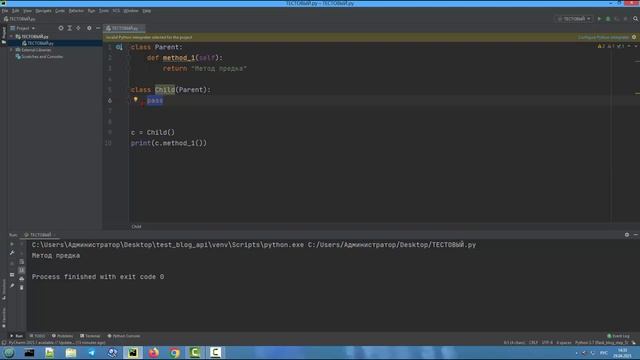Start debugging with the bug icon
640x360 pixels.
608,19
